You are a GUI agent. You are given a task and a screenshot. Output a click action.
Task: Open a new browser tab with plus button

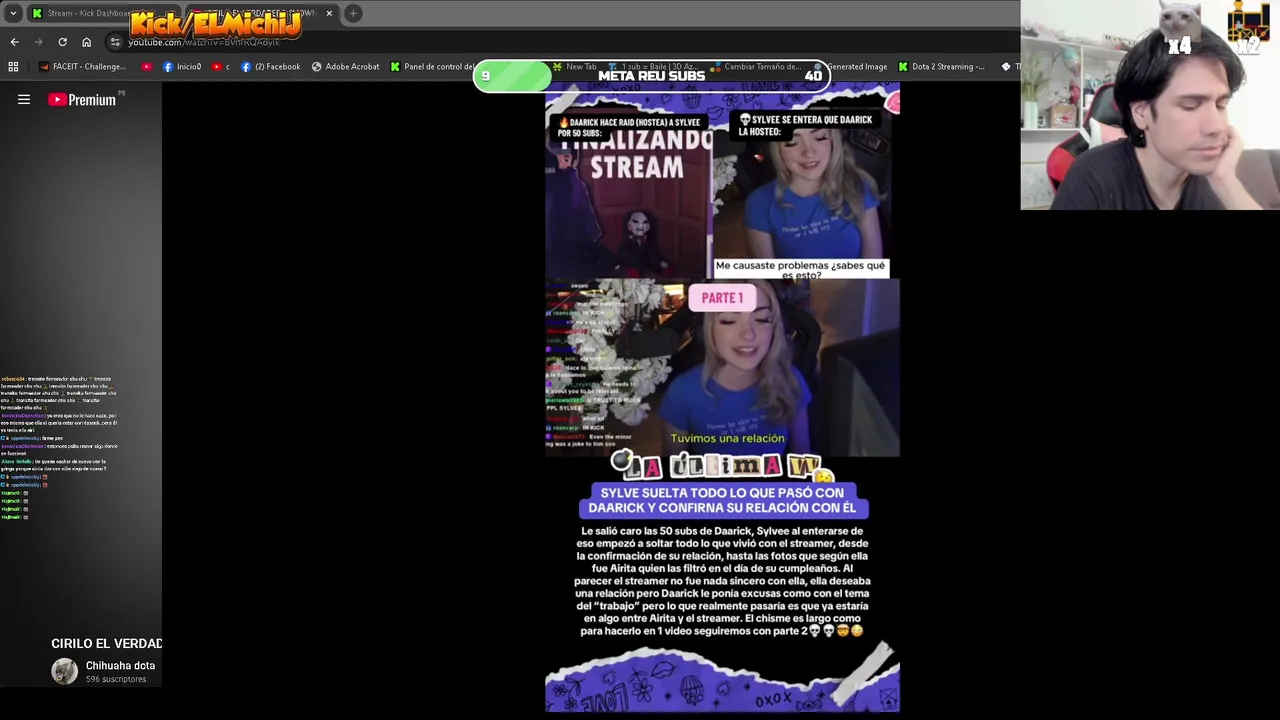(x=353, y=13)
